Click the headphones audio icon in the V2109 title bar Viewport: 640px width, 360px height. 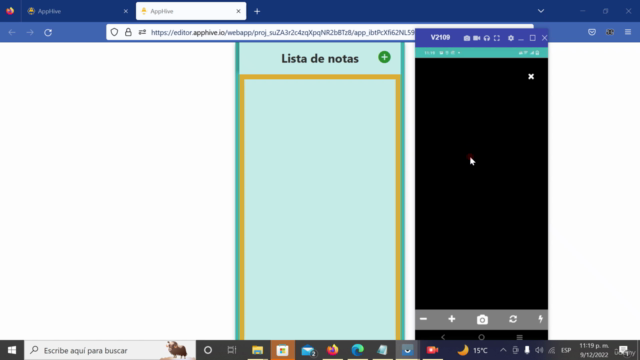coord(487,38)
